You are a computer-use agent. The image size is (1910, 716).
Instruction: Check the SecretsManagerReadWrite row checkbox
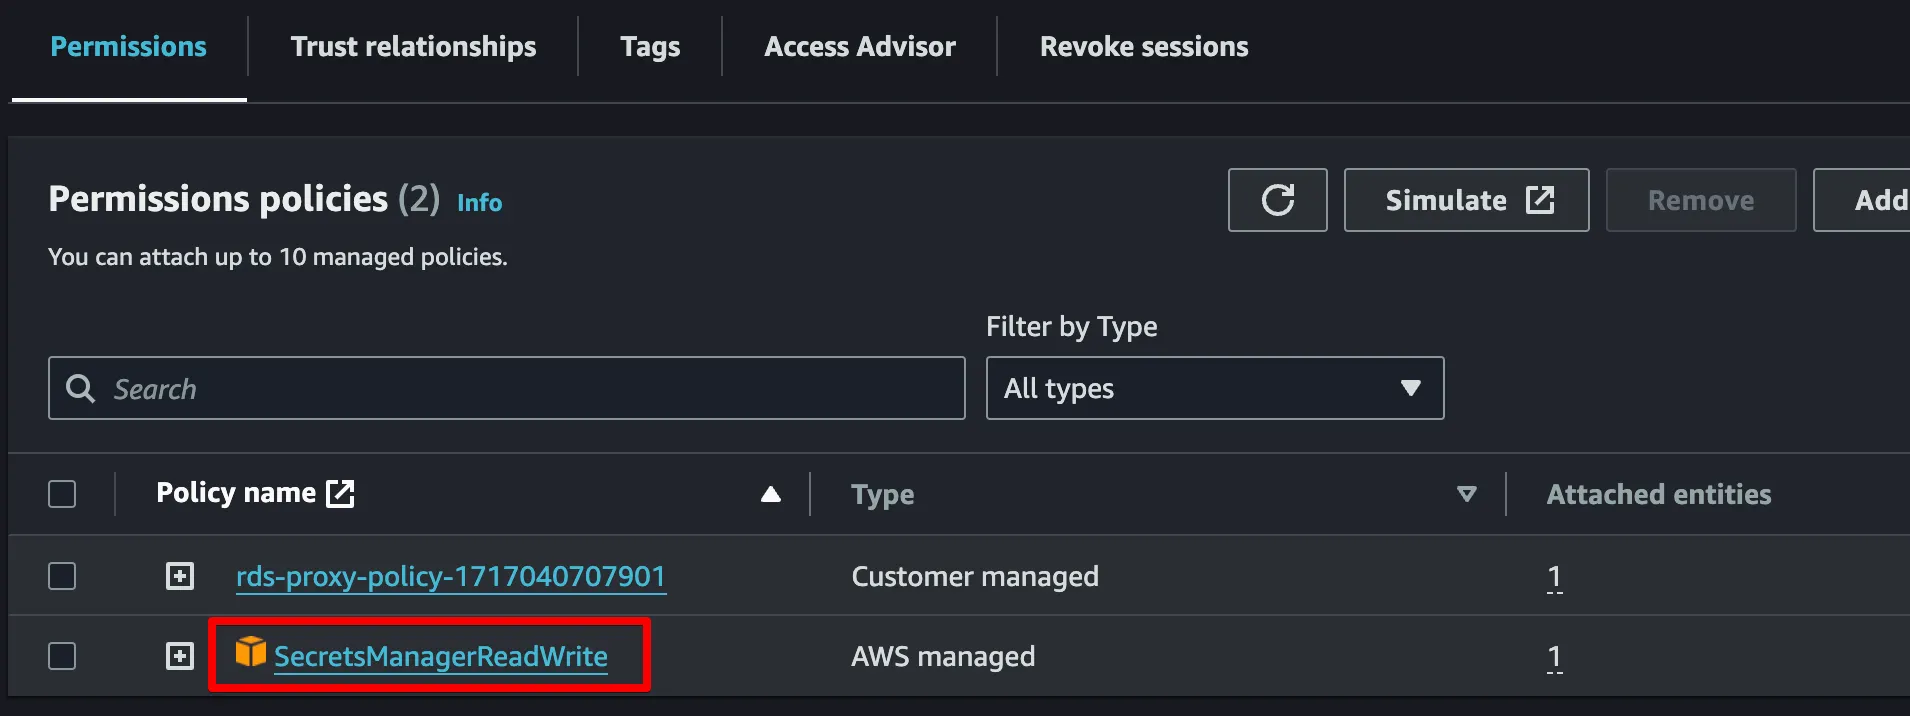(62, 656)
